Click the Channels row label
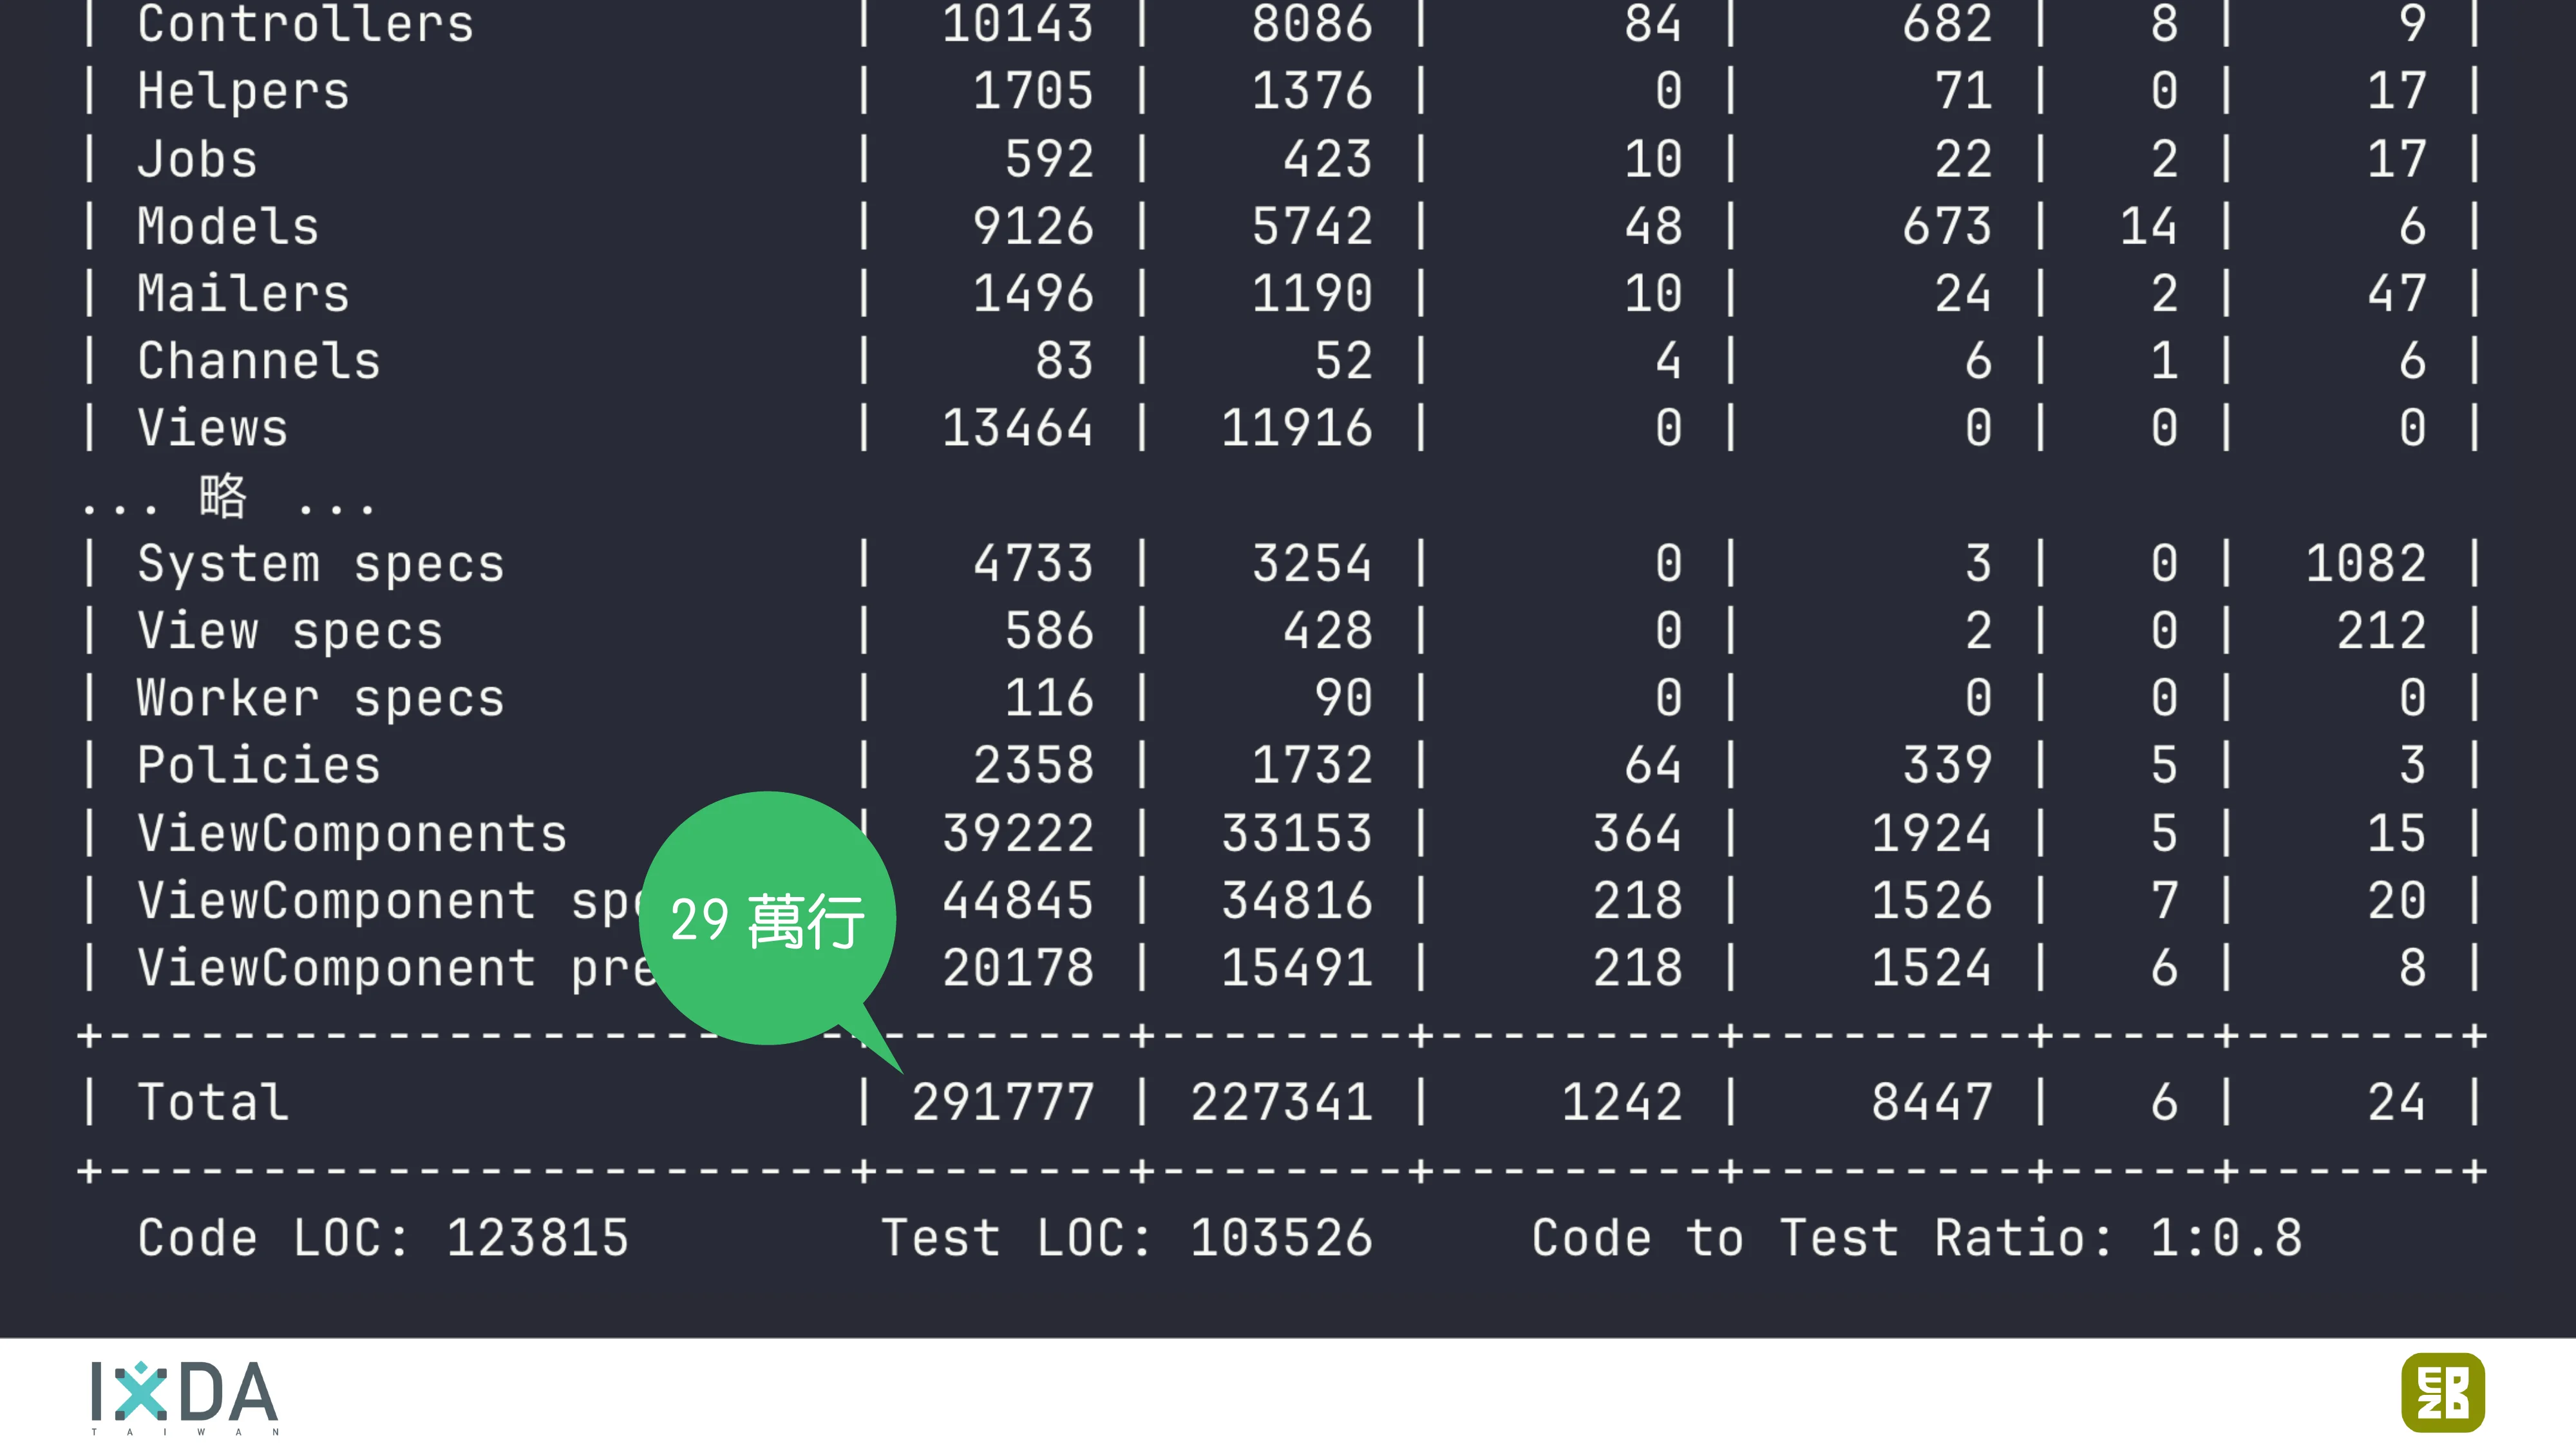The height and width of the screenshot is (1449, 2576). tap(259, 361)
